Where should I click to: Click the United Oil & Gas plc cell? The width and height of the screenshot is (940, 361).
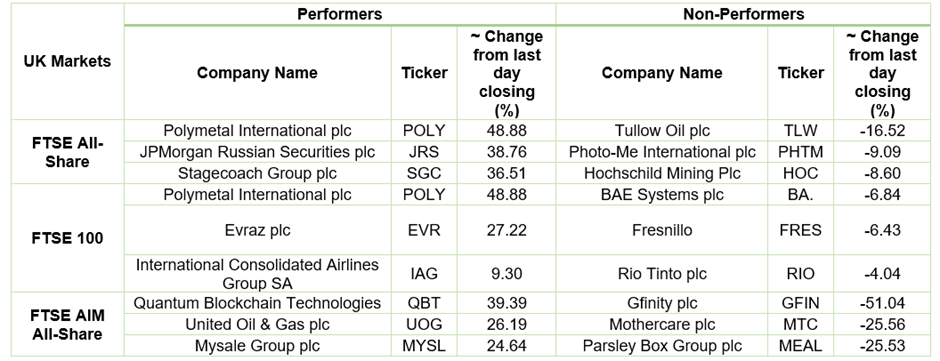pyautogui.click(x=258, y=324)
